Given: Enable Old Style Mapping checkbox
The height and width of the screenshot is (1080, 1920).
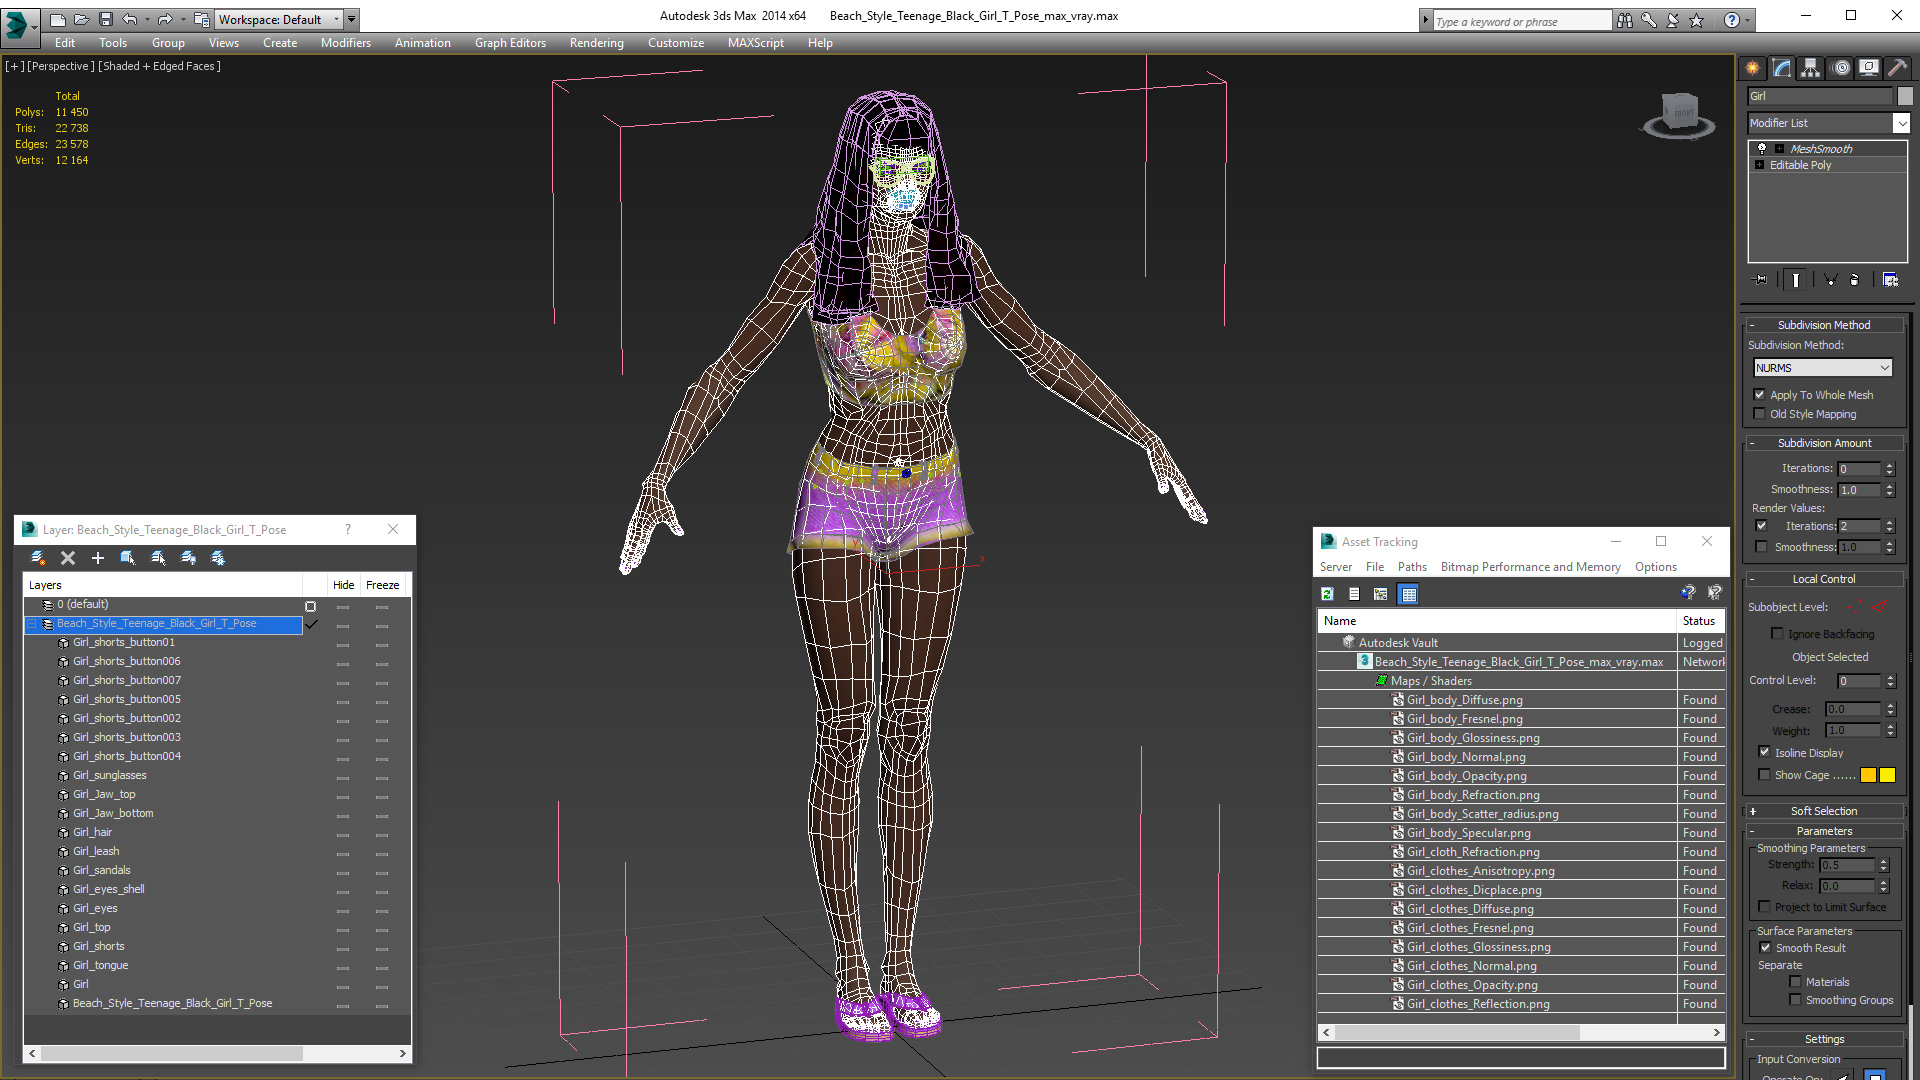Looking at the screenshot, I should coord(1760,414).
